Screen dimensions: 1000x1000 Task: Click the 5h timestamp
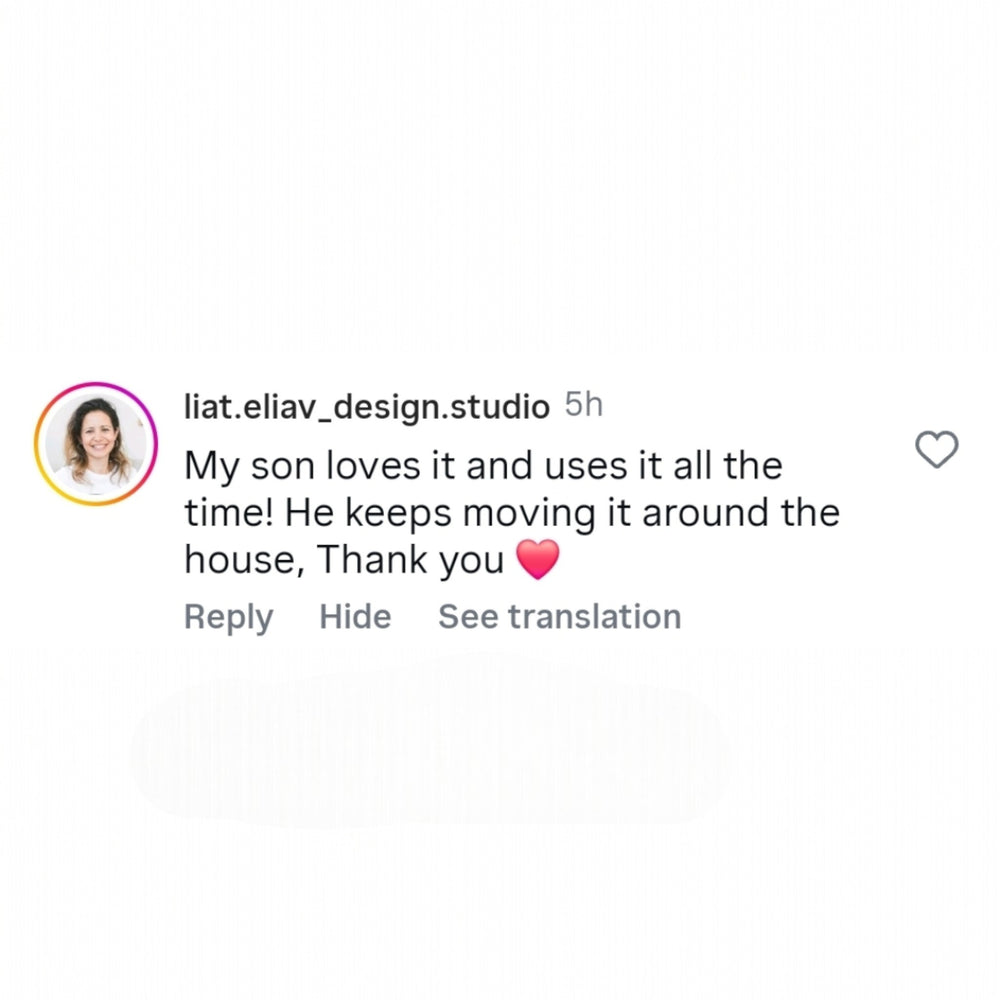tap(584, 405)
